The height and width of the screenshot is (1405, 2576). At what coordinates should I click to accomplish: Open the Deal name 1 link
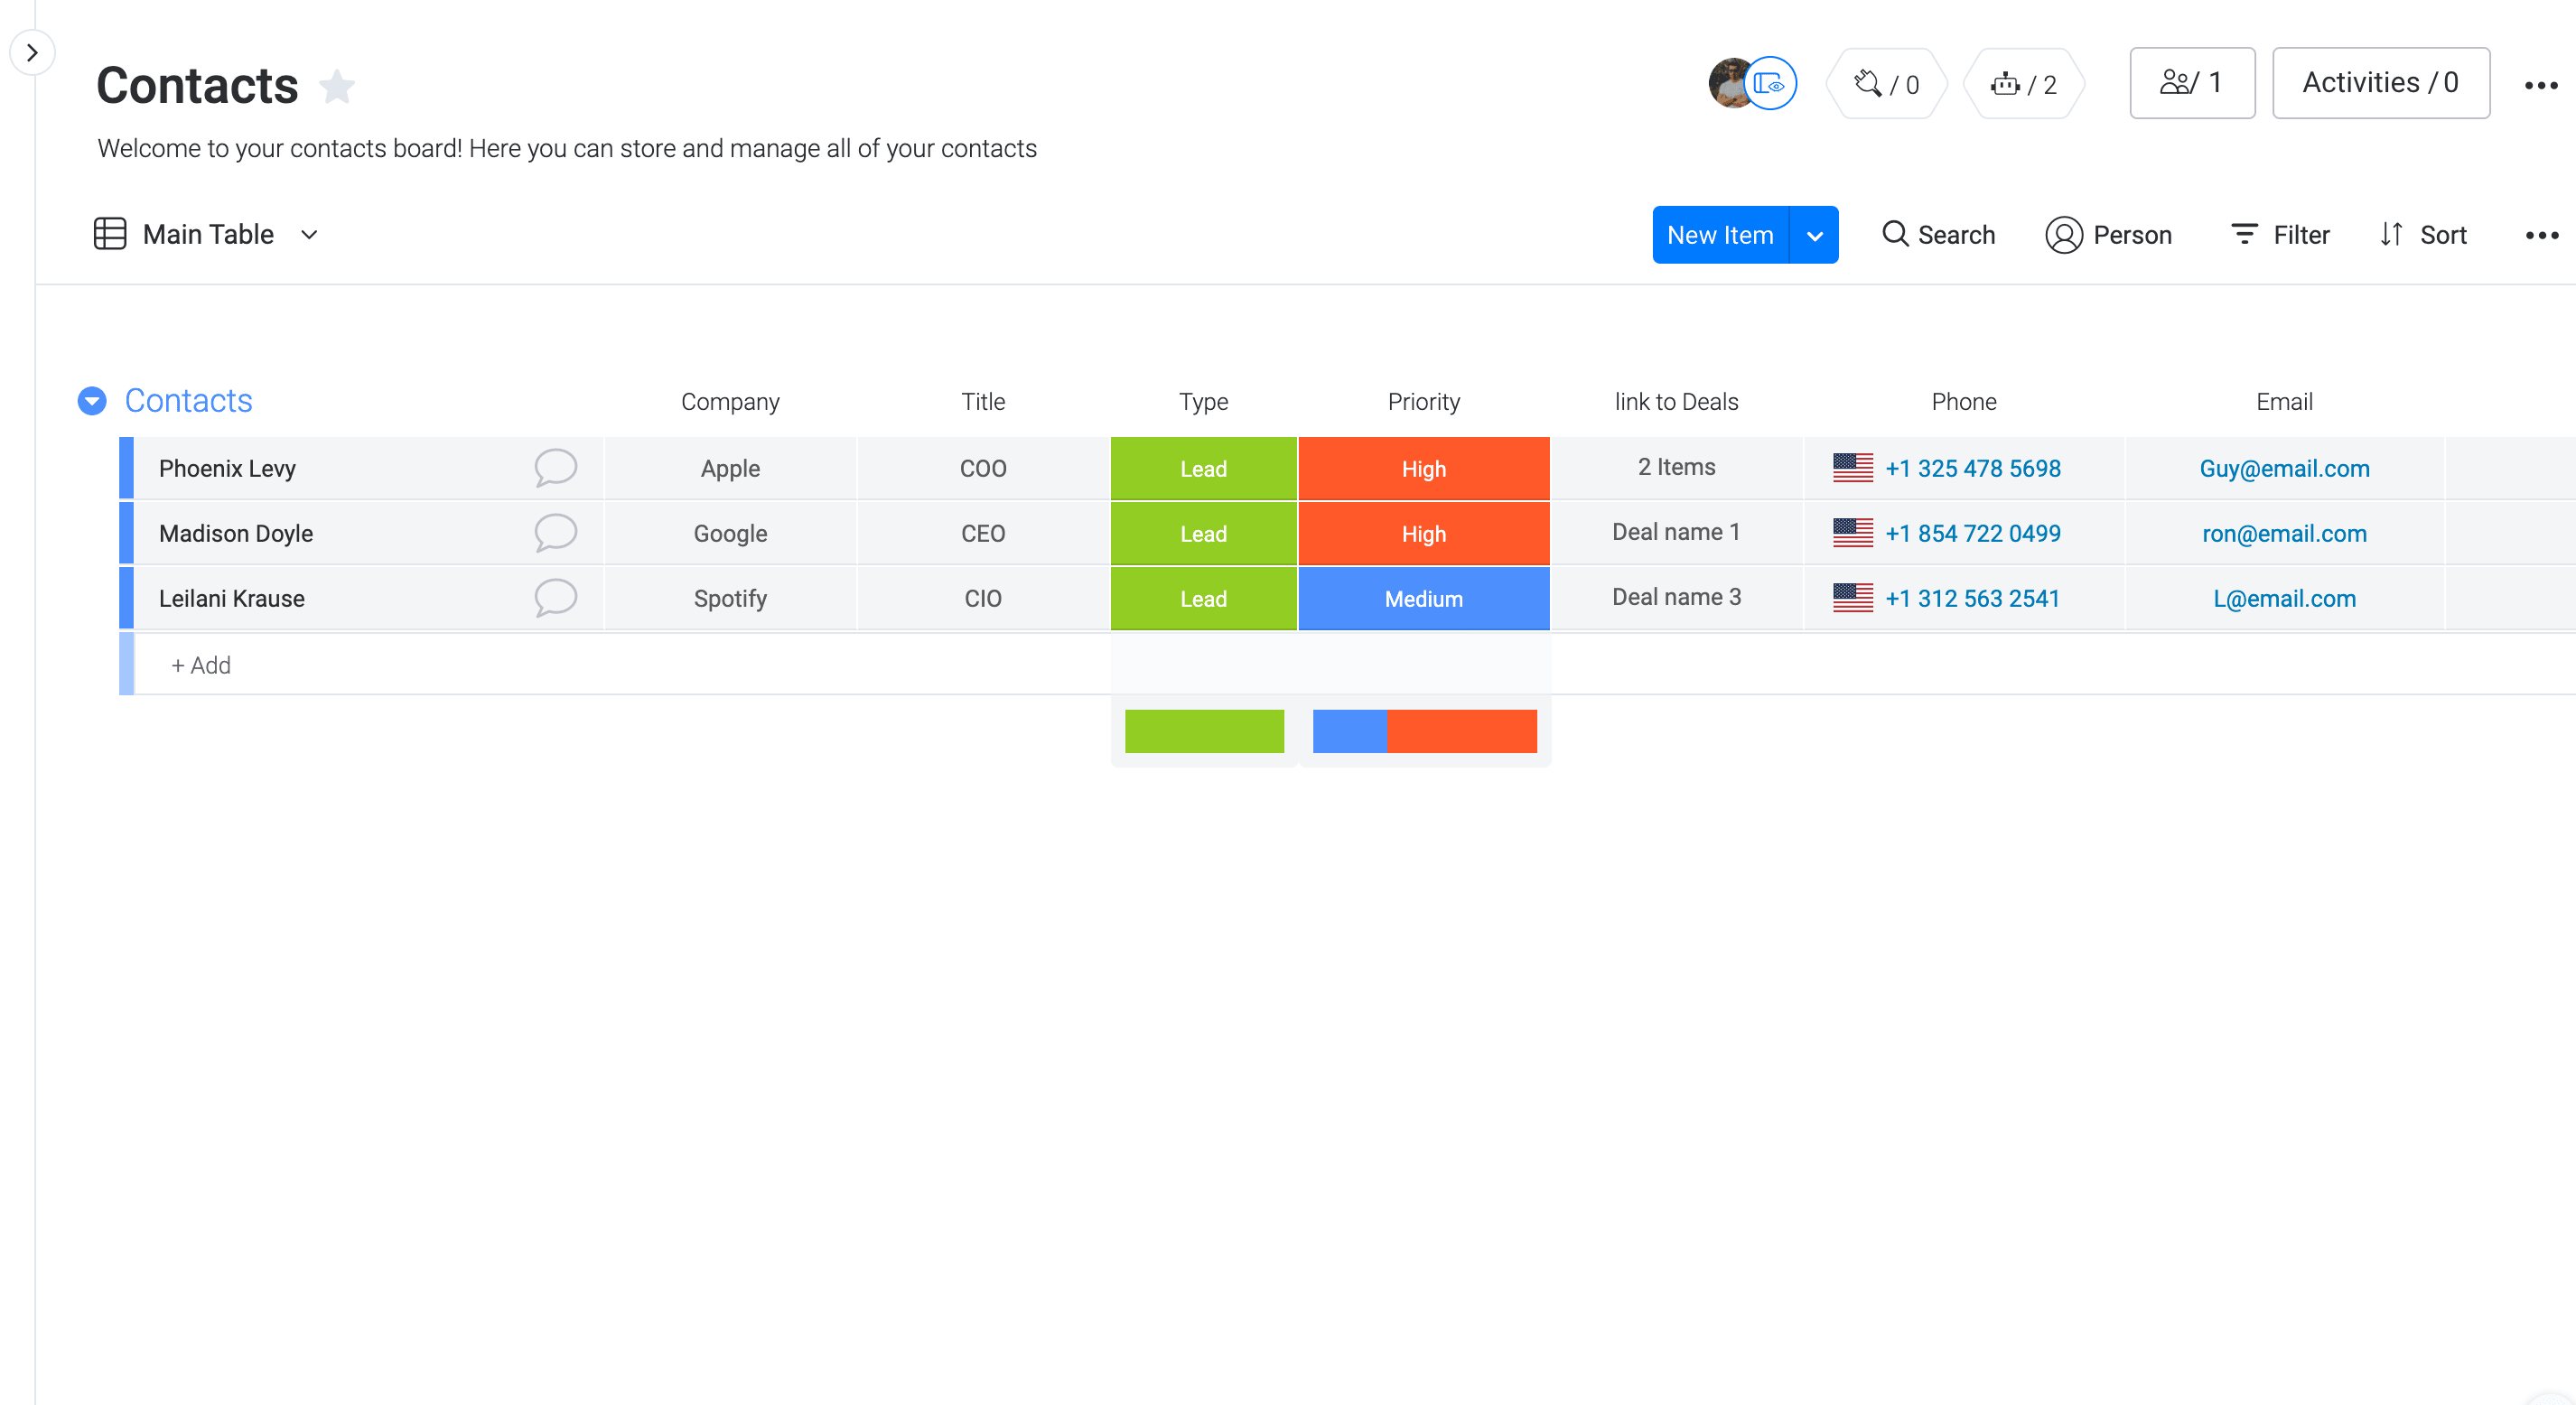tap(1676, 532)
